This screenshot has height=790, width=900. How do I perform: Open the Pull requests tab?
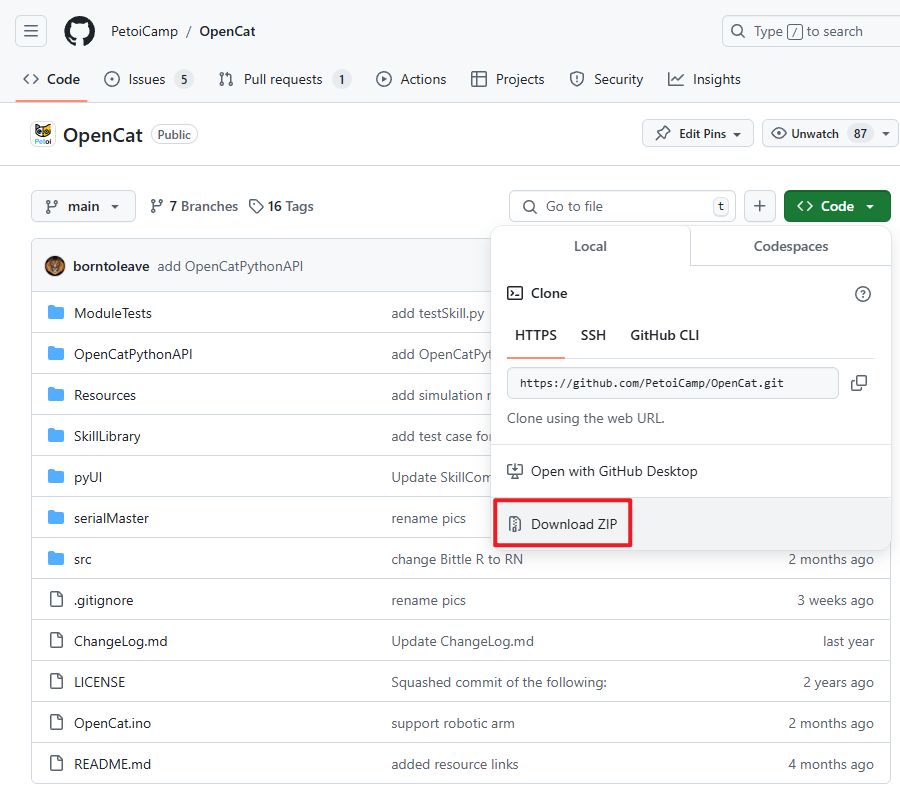click(284, 79)
